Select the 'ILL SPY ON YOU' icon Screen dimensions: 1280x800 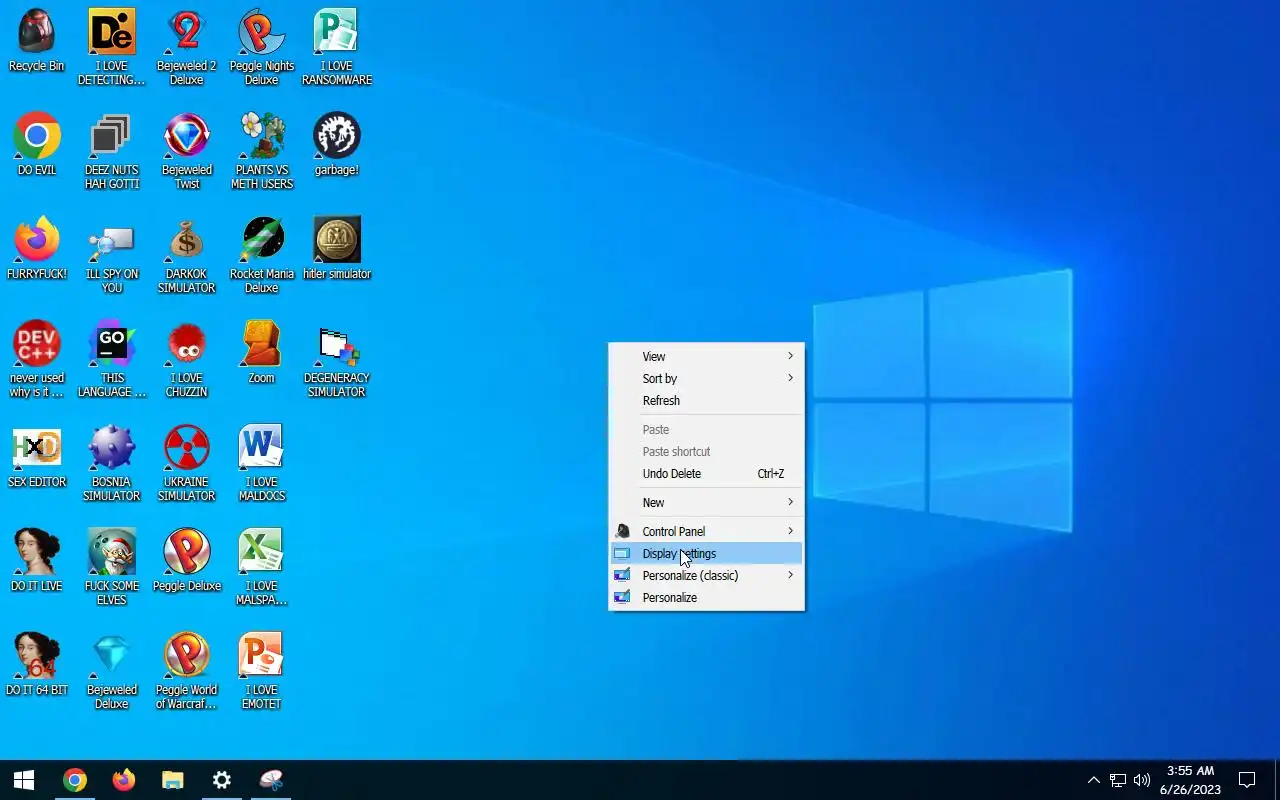click(x=112, y=255)
